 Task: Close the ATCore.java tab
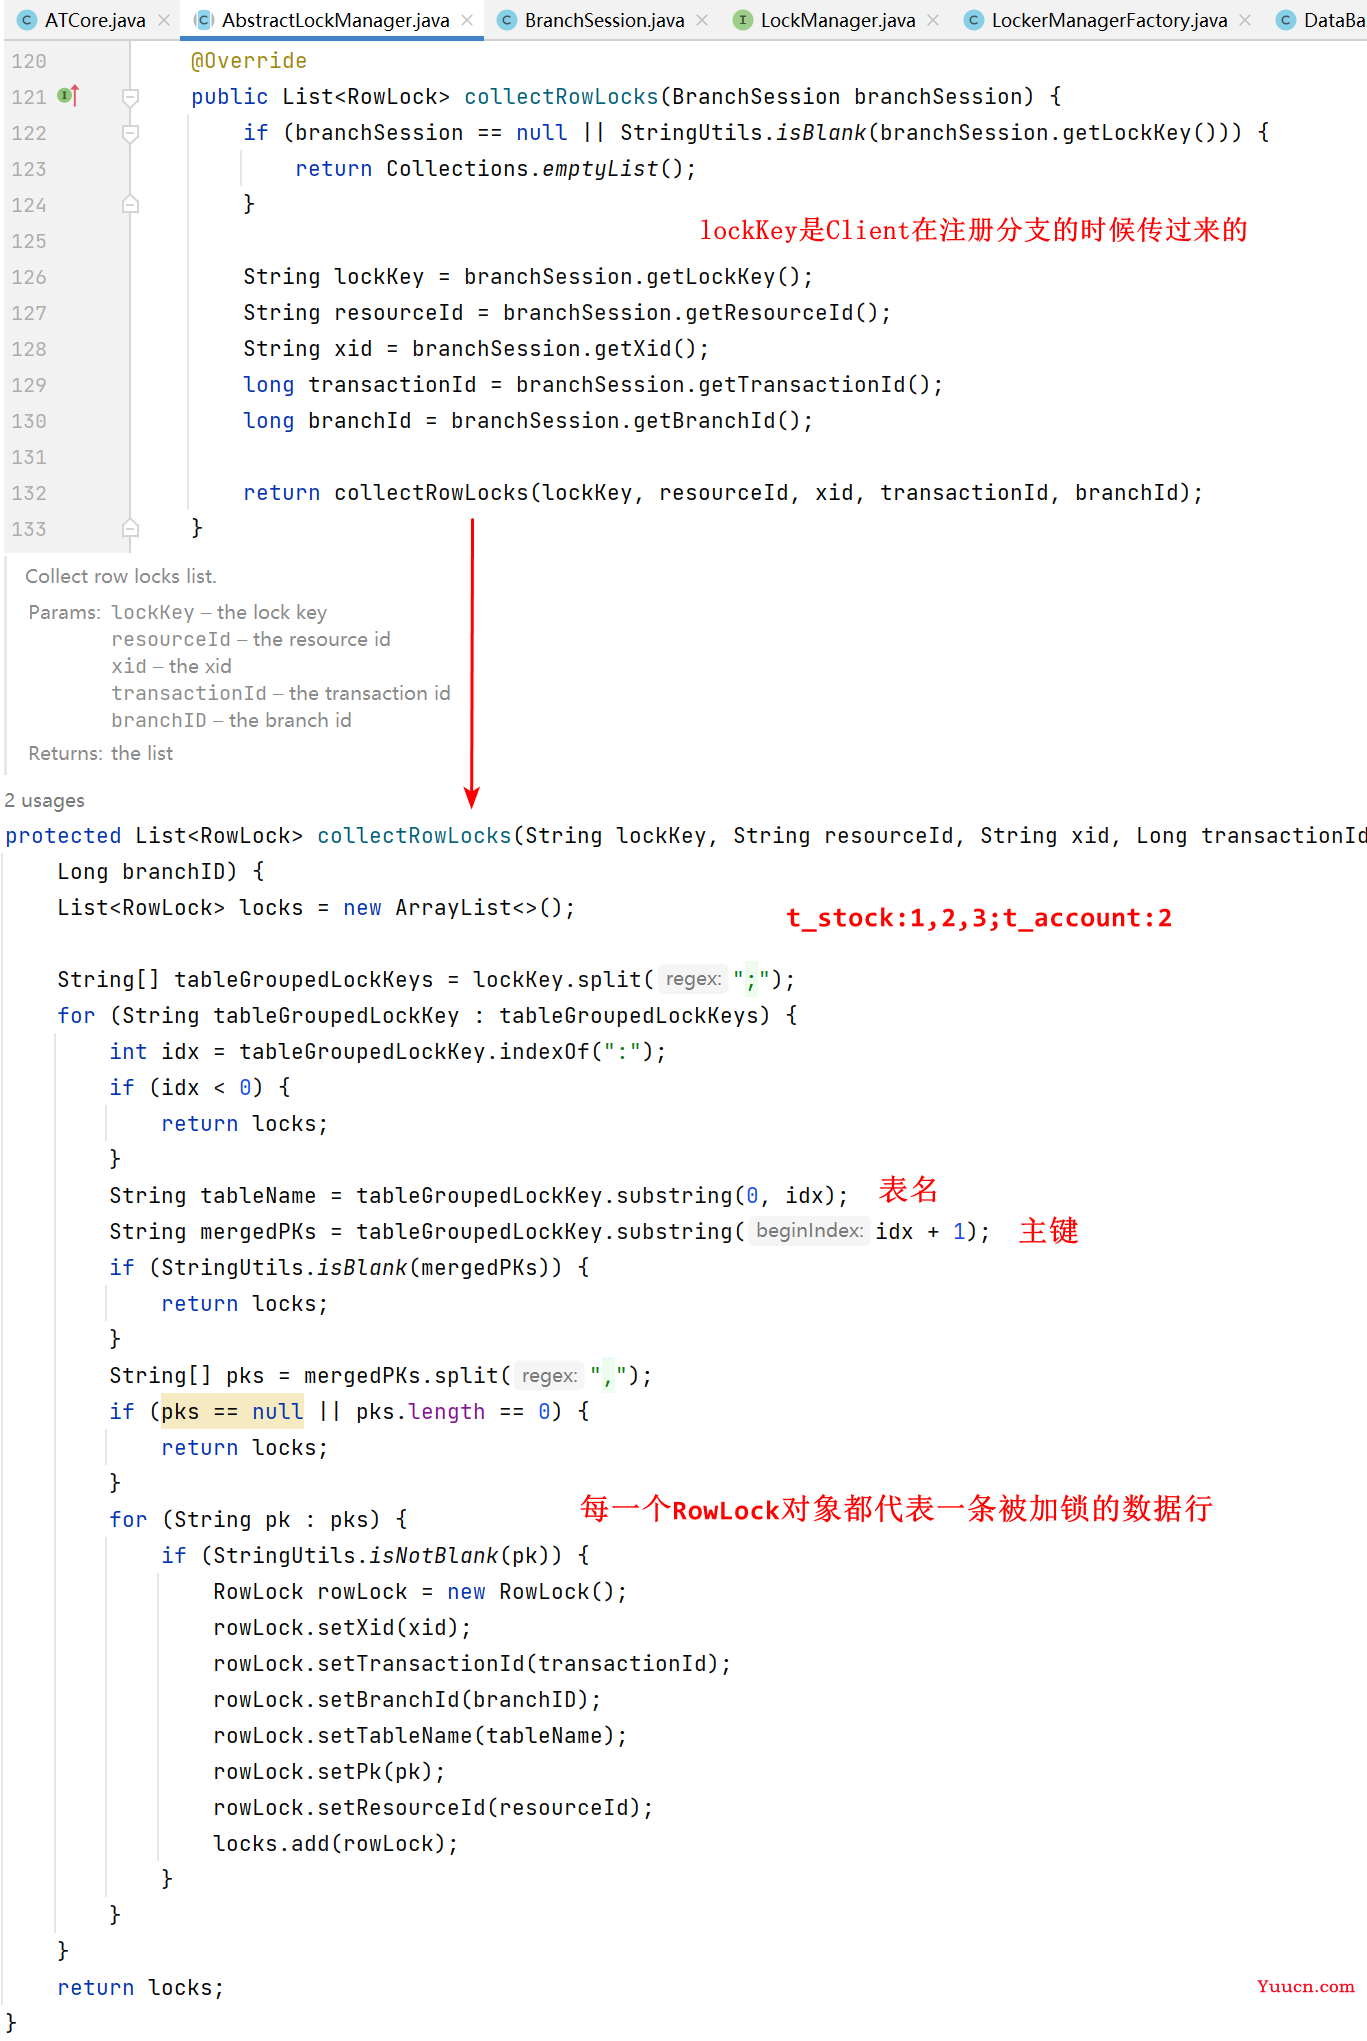(x=164, y=20)
